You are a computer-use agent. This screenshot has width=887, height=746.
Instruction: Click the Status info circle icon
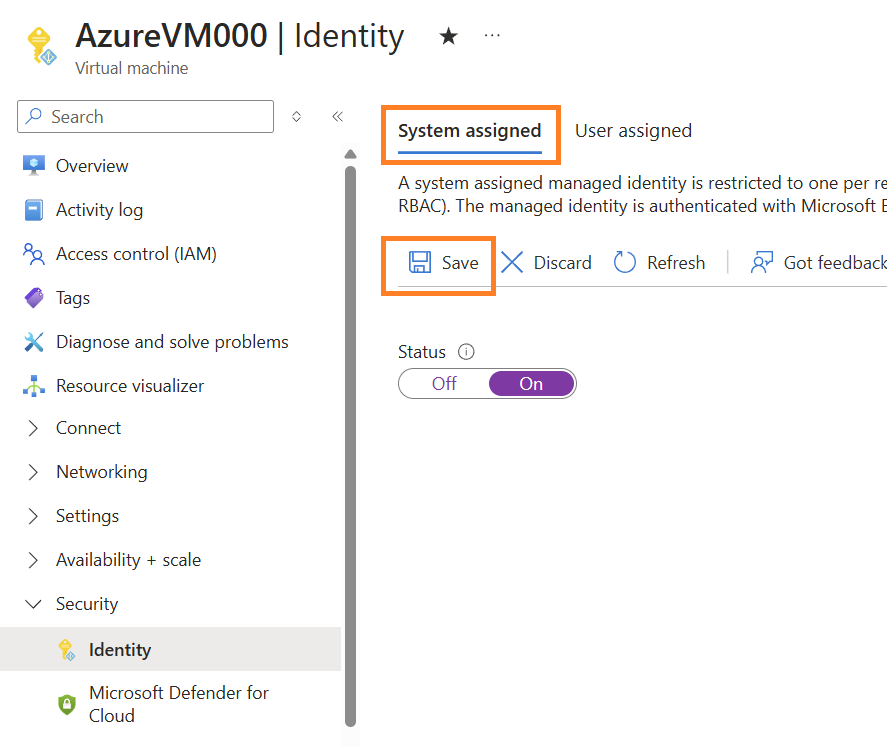(x=466, y=352)
